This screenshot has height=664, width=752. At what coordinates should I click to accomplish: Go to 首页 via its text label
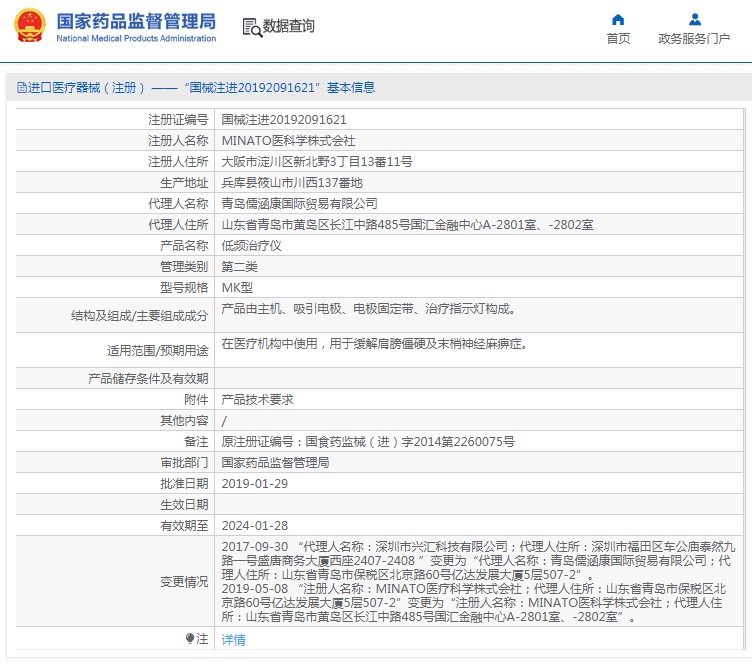(x=618, y=39)
